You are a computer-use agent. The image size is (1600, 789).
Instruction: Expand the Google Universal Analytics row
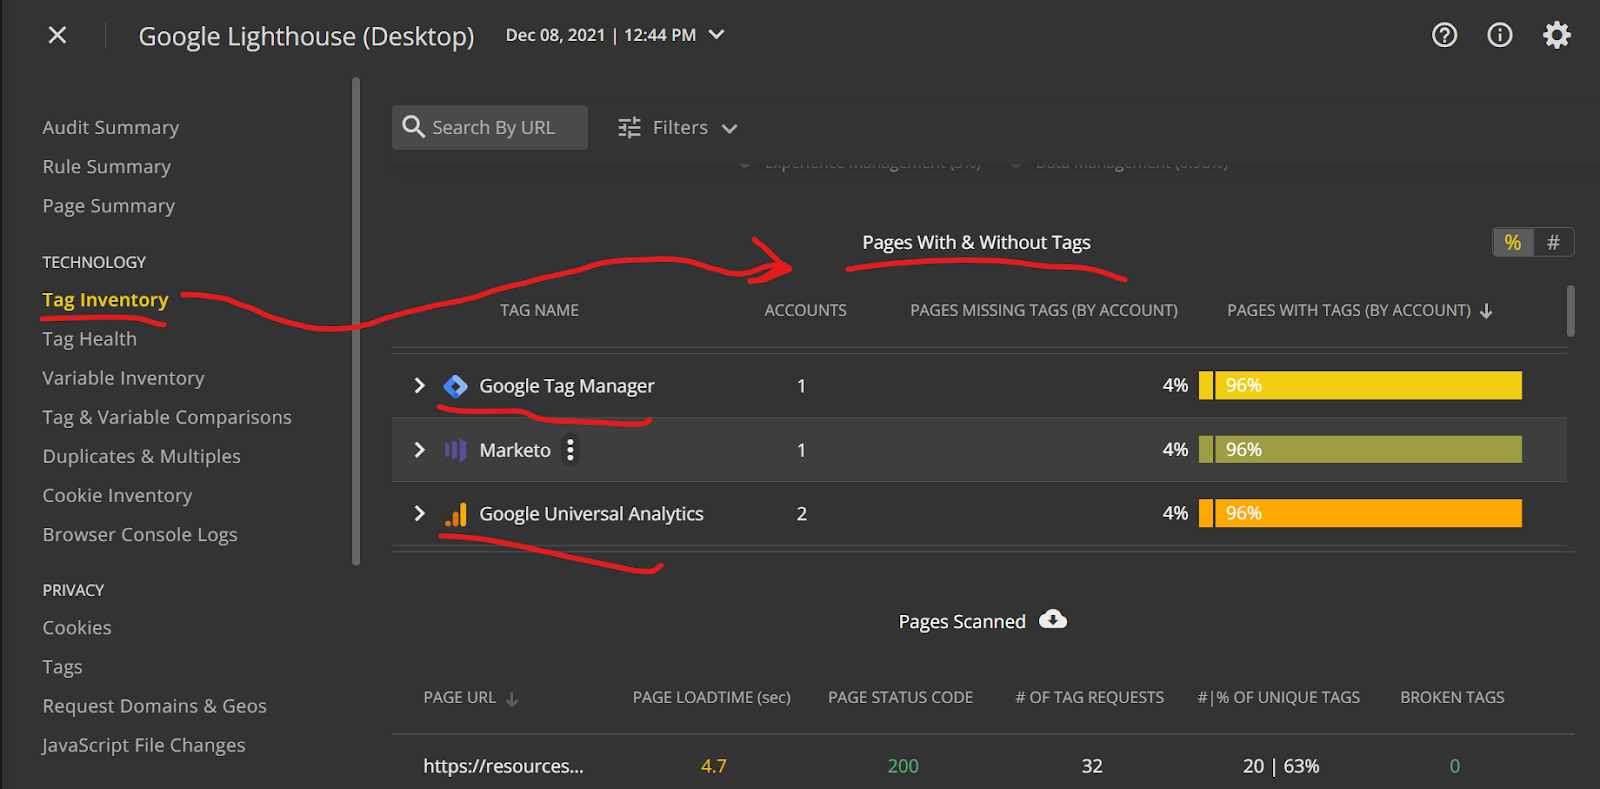(x=419, y=514)
